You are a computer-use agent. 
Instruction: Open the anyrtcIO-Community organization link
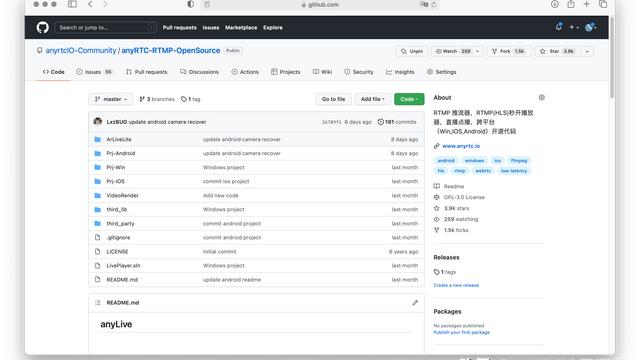pos(81,50)
